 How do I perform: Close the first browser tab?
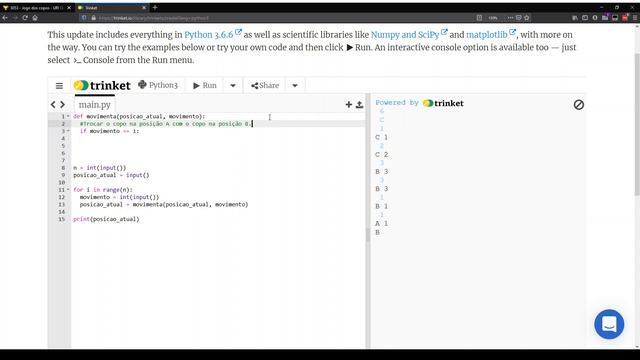click(x=69, y=8)
